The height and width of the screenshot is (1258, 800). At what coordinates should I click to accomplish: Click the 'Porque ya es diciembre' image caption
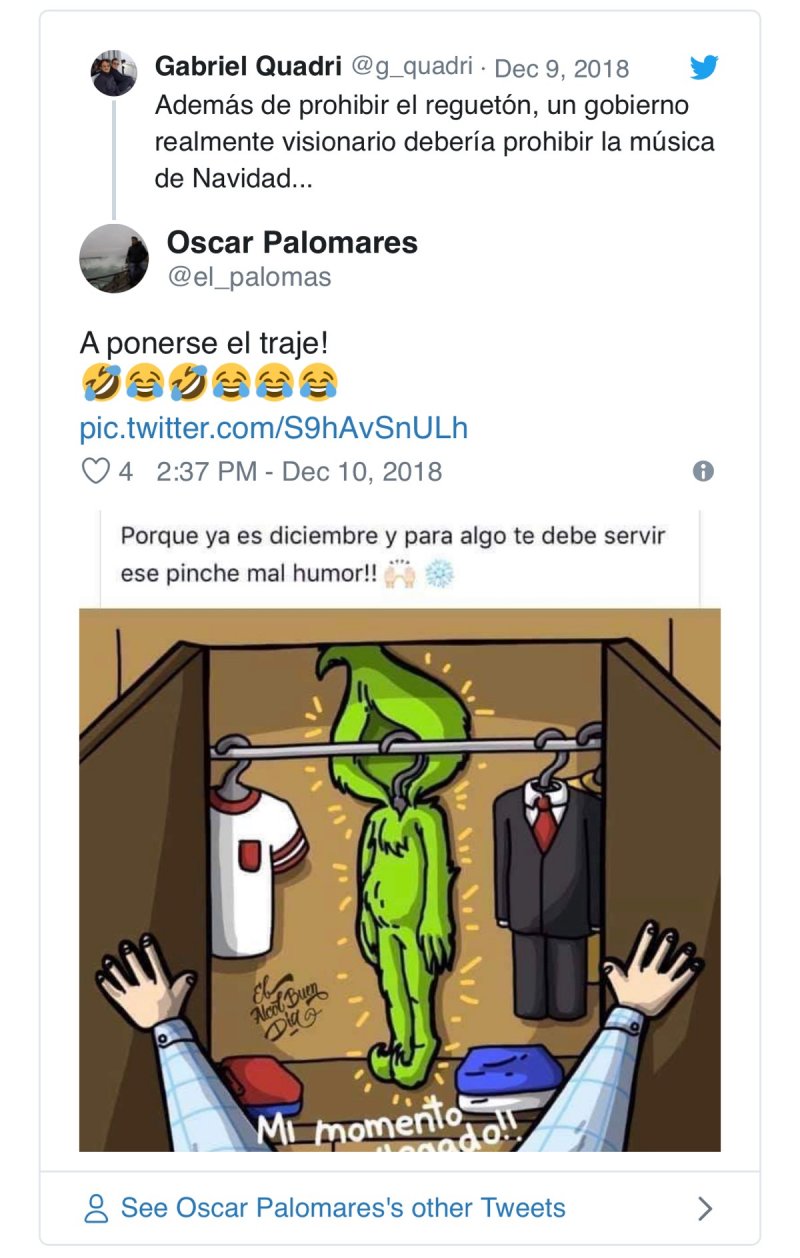coord(393,555)
